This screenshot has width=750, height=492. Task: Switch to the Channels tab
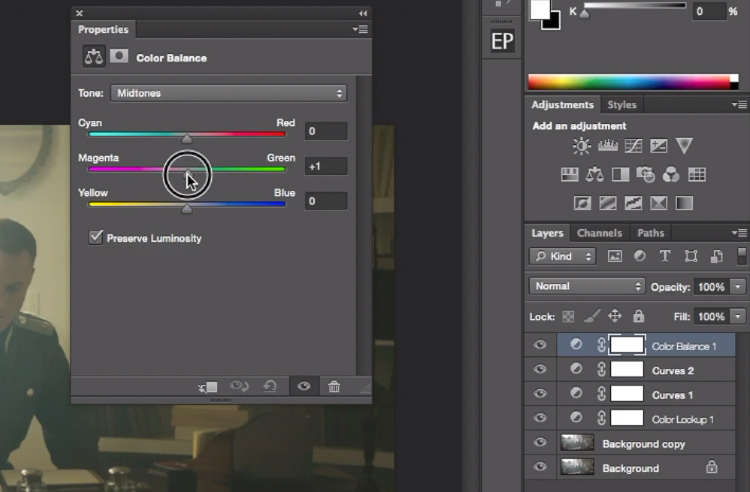click(599, 233)
